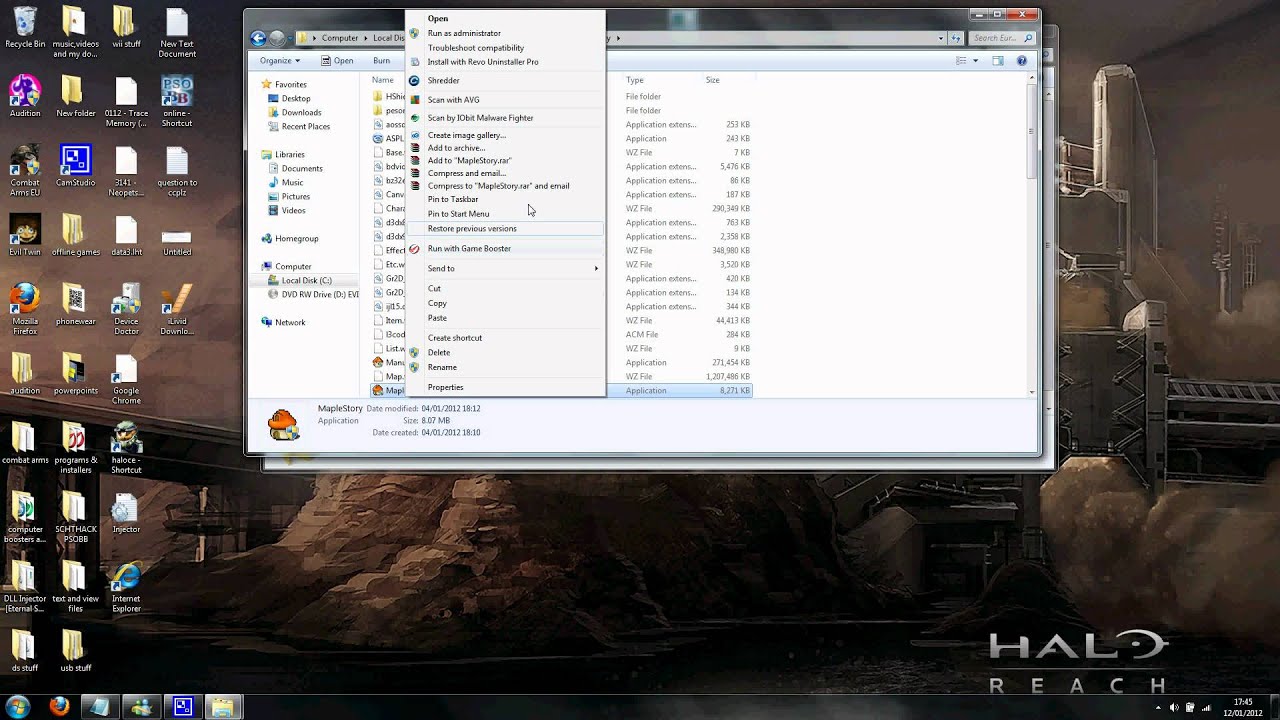The image size is (1280, 720).
Task: Select the Google Chrome desktop shortcut
Action: [x=126, y=380]
